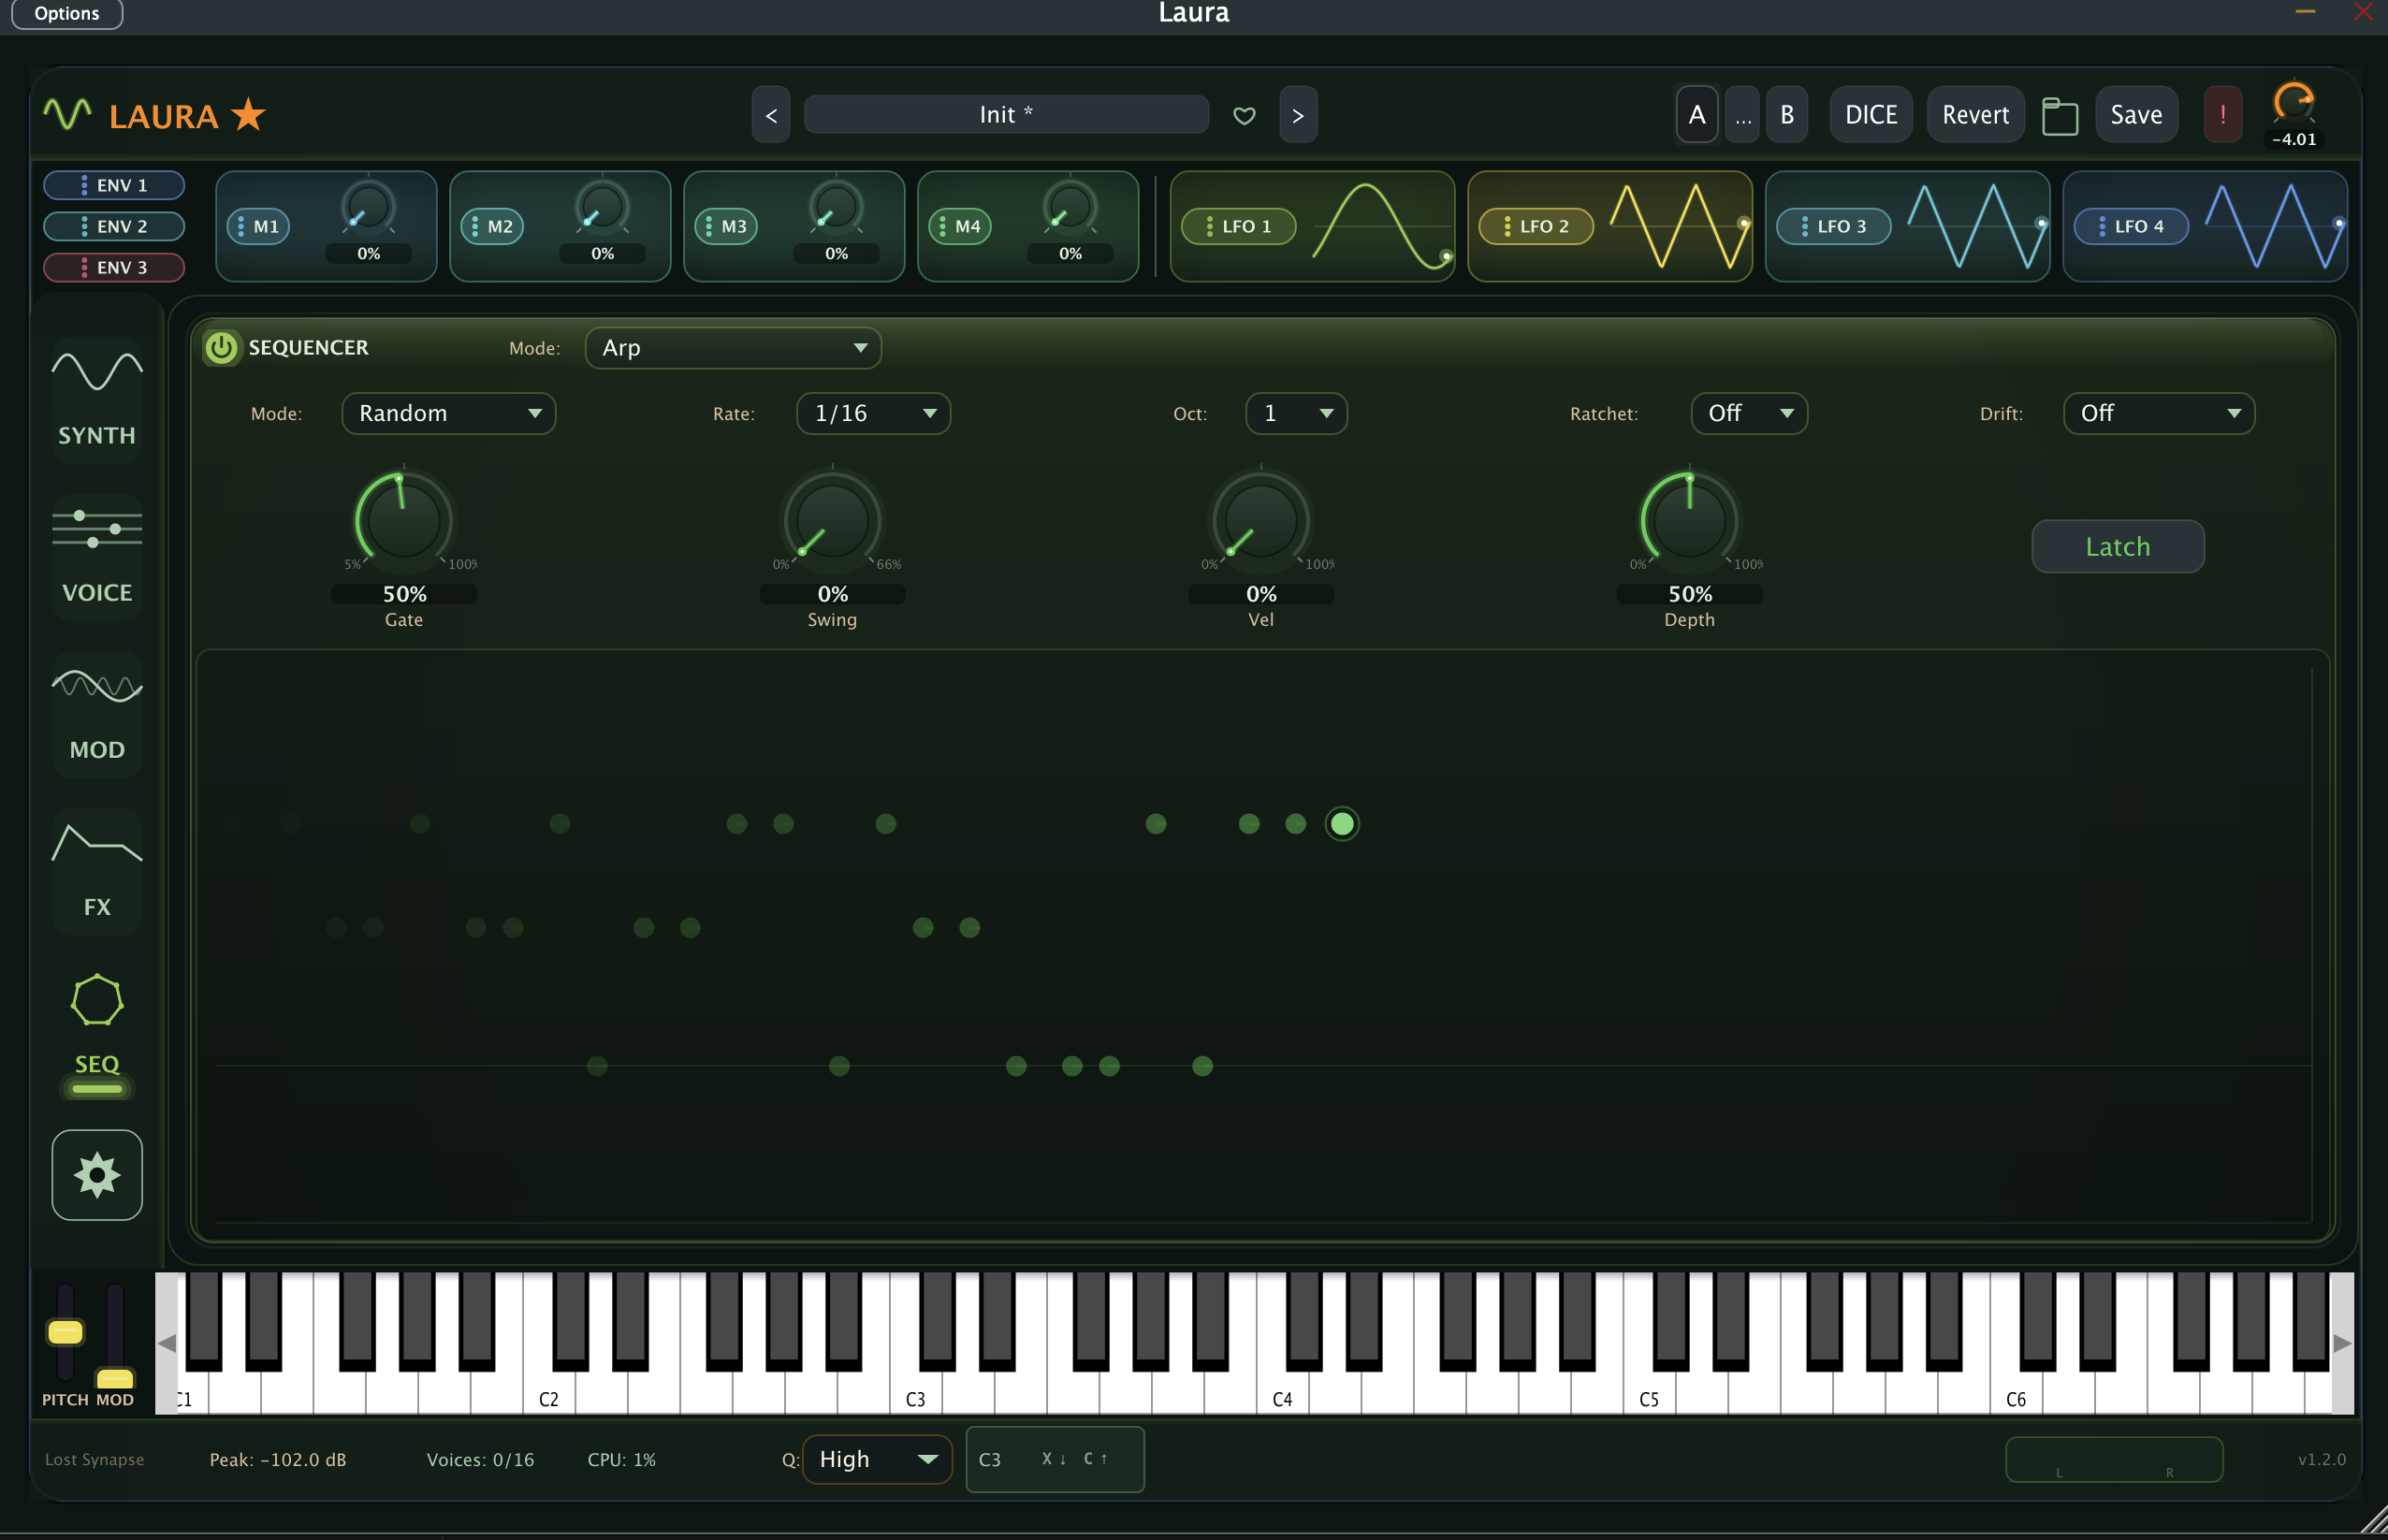This screenshot has width=2388, height=1540.
Task: Click the M2 macro knob
Action: tap(602, 207)
